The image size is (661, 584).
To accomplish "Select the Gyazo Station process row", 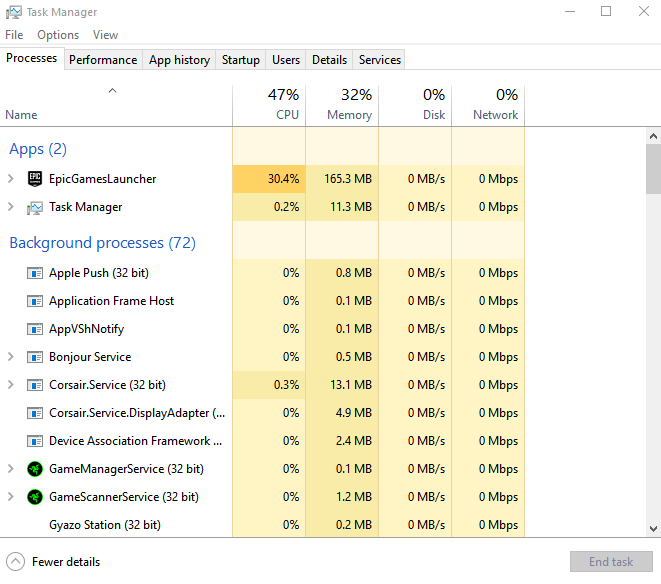I will coord(105,525).
